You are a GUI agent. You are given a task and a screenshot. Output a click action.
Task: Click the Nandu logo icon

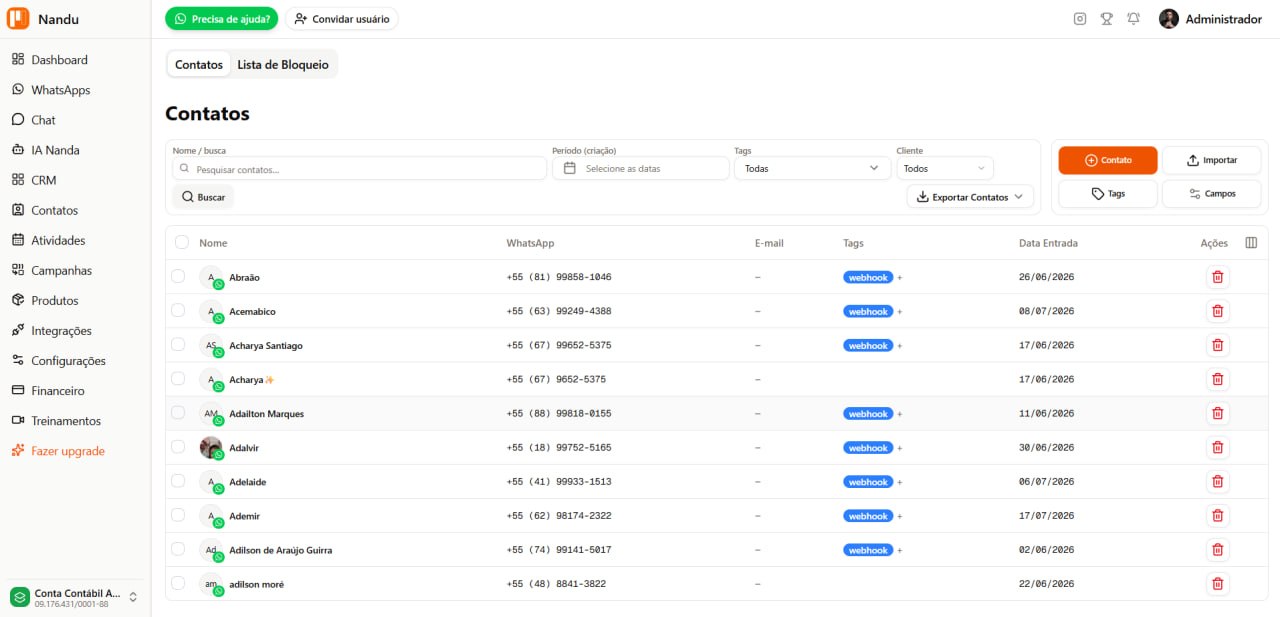click(x=18, y=19)
